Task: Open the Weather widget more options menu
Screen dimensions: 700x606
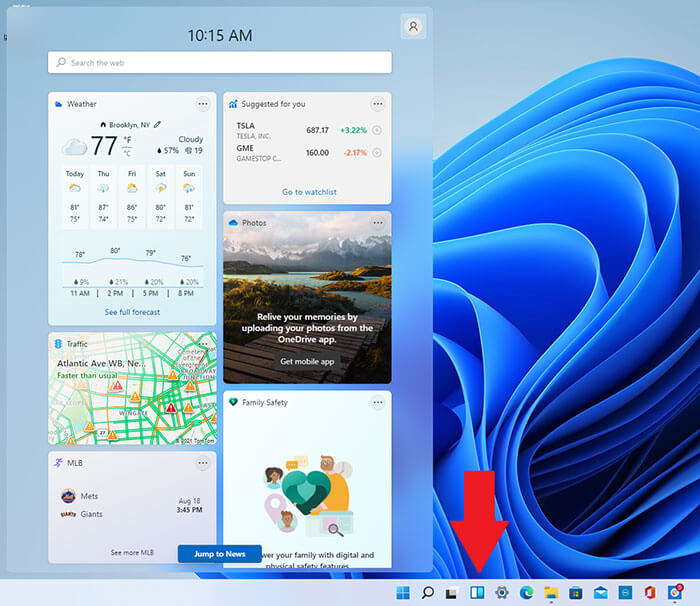Action: click(203, 104)
